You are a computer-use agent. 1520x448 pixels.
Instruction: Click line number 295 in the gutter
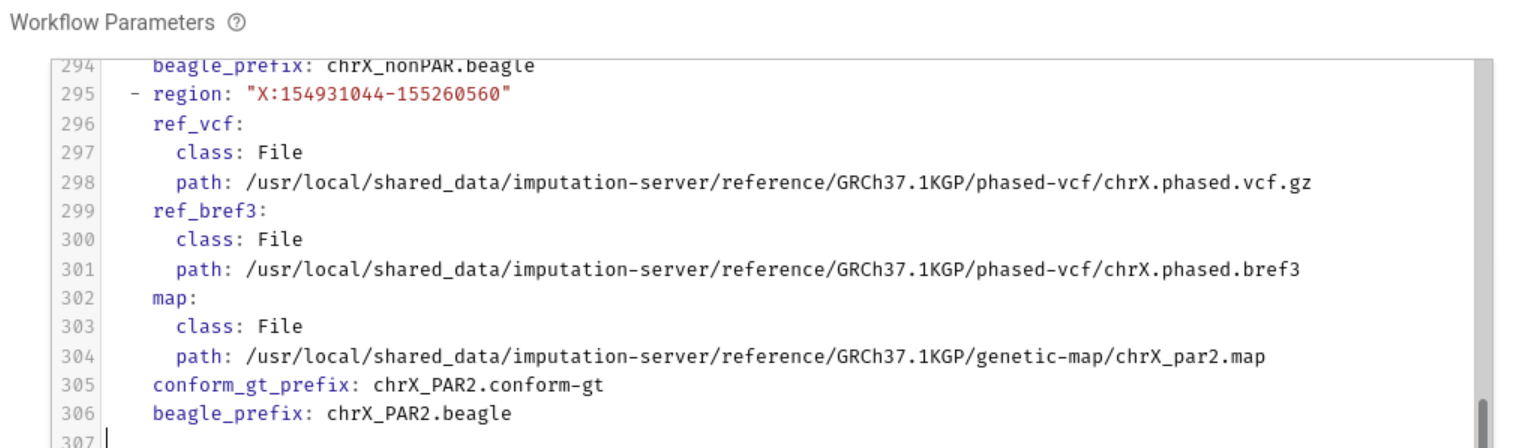pos(79,94)
